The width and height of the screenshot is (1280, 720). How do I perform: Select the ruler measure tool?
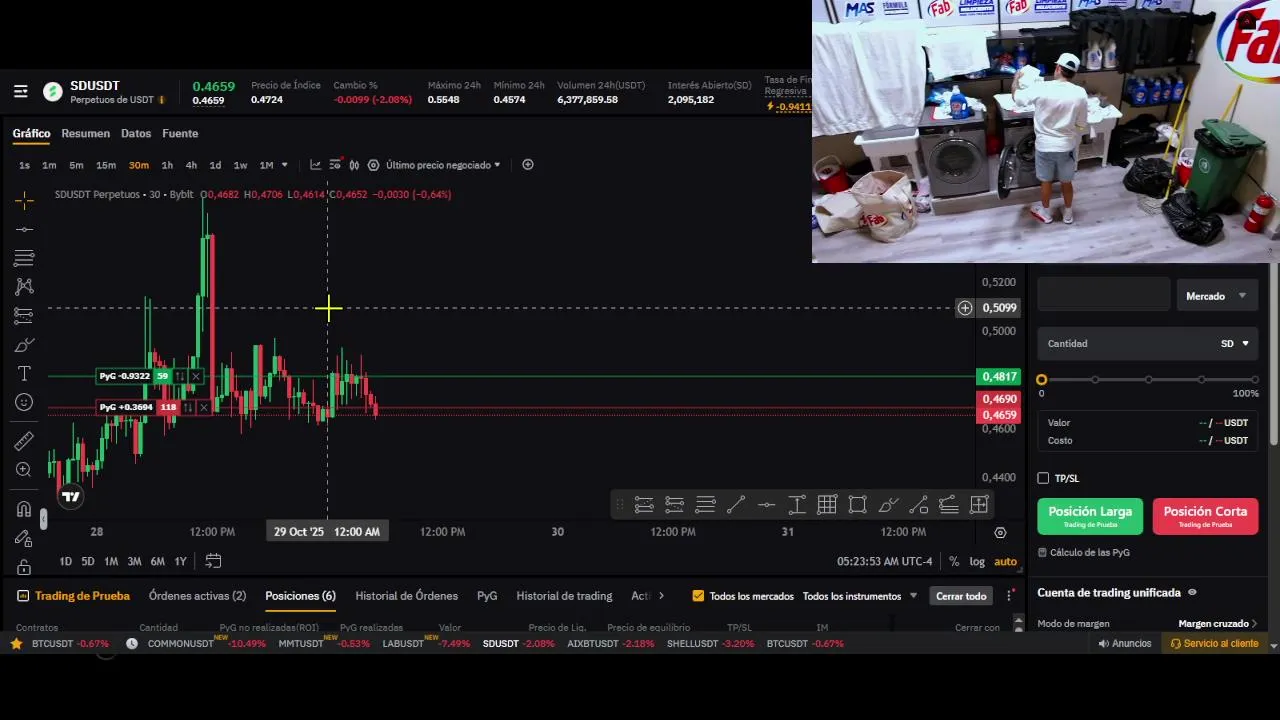coord(24,441)
